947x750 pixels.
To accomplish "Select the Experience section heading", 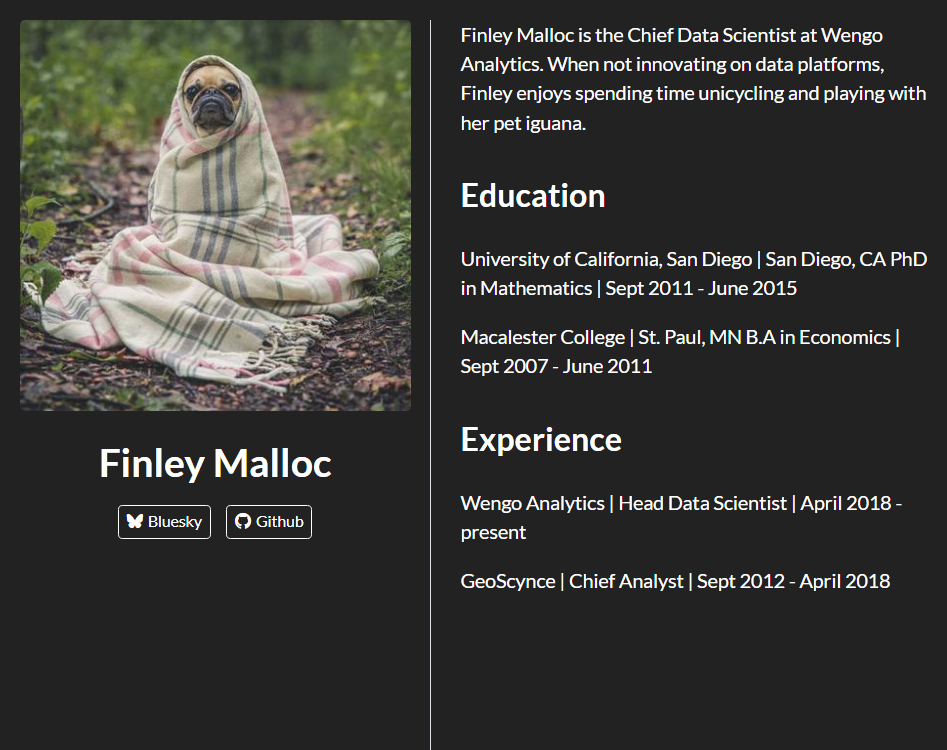I will 540,439.
